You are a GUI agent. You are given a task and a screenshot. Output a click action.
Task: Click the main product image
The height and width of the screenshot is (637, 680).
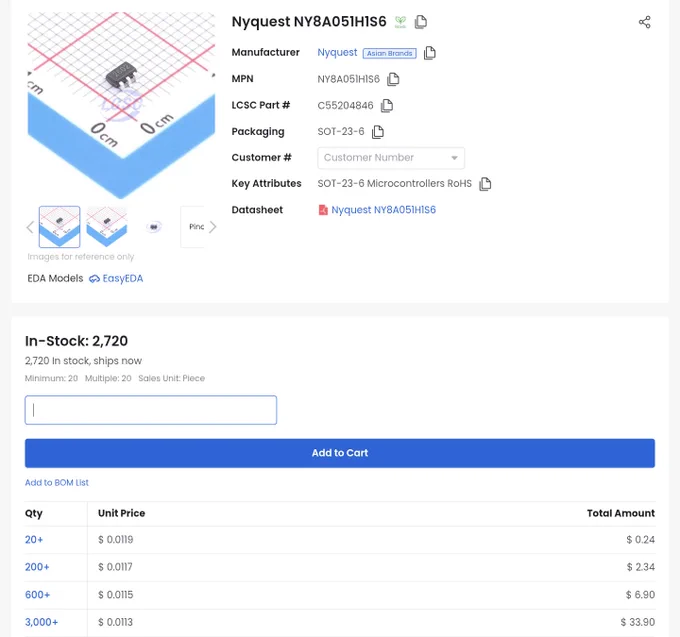pyautogui.click(x=121, y=105)
